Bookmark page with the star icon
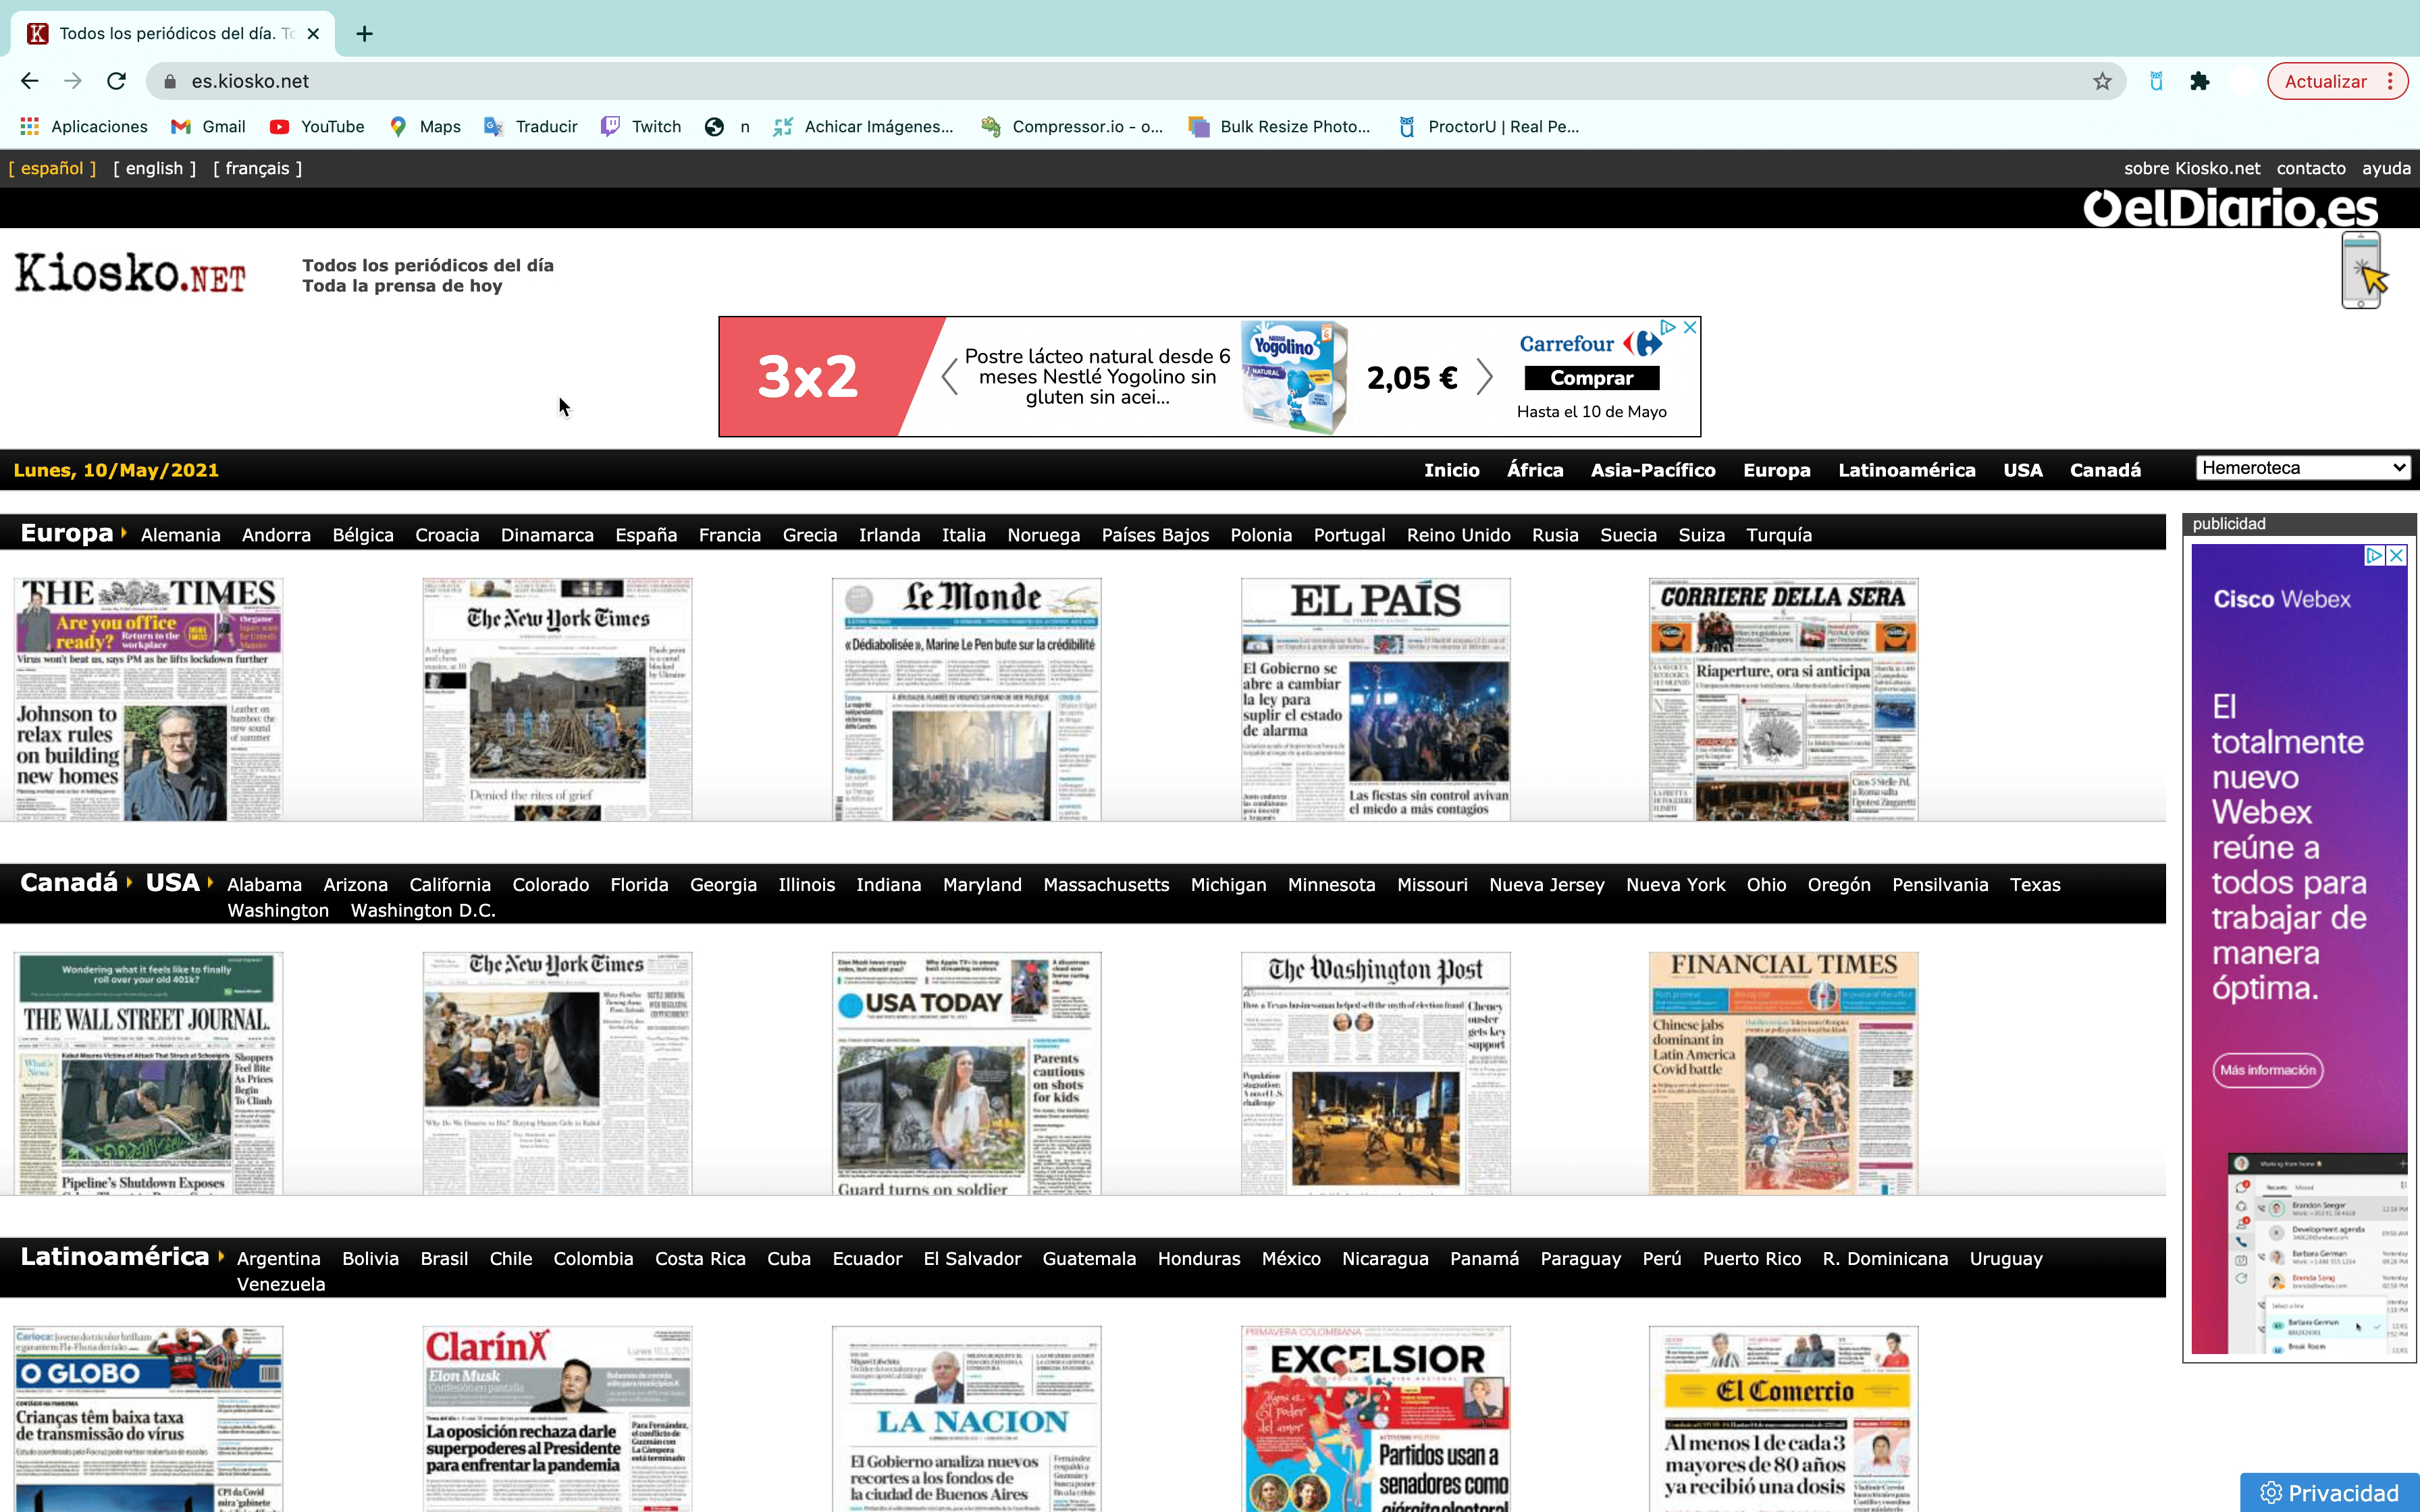2420x1512 pixels. (2102, 81)
